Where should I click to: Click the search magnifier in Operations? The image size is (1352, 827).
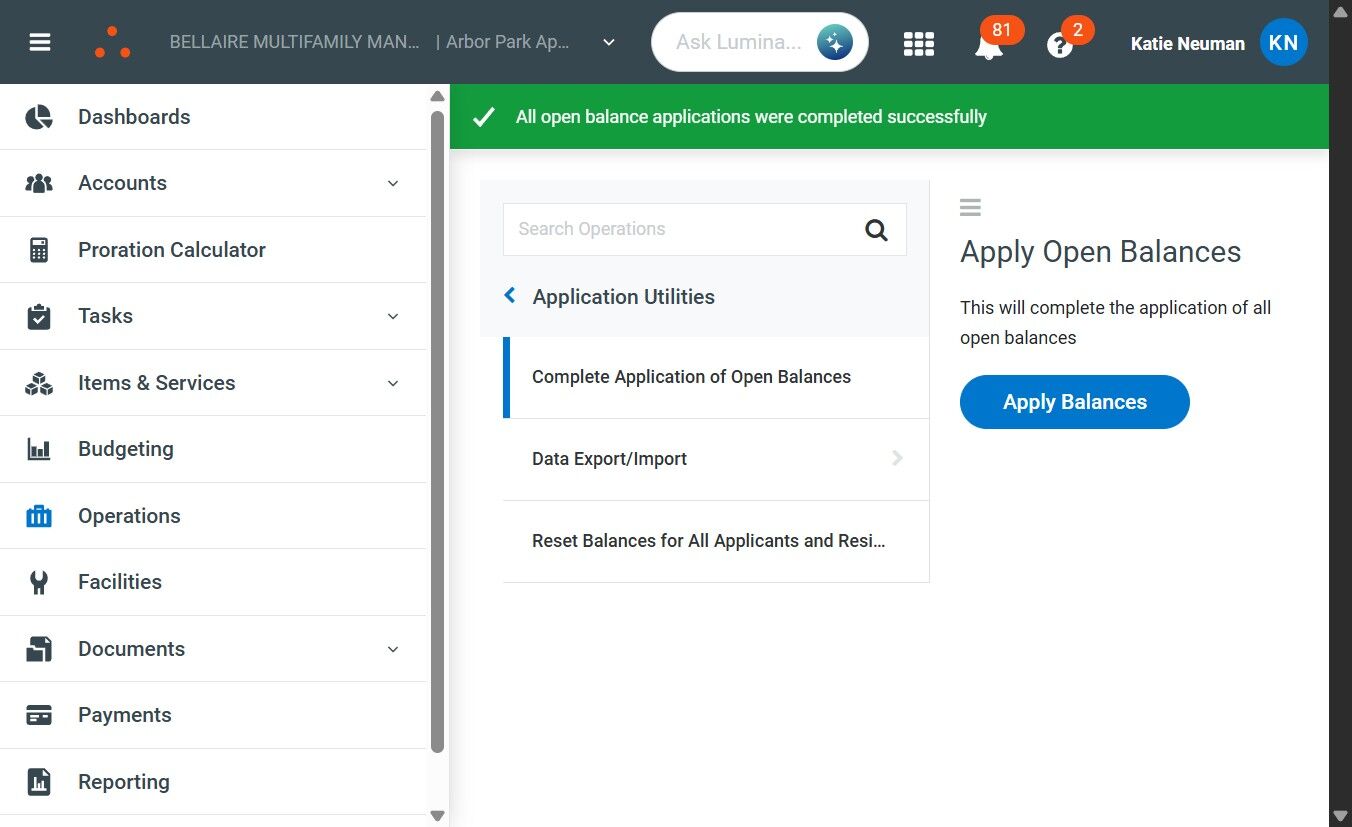click(x=876, y=230)
